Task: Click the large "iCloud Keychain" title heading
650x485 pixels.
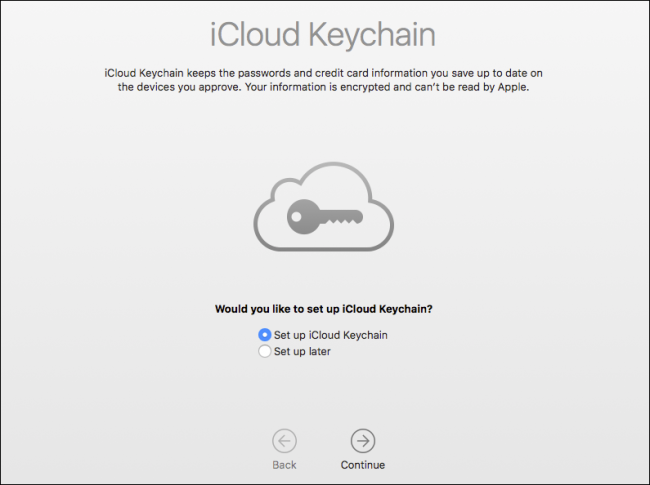Action: [323, 34]
